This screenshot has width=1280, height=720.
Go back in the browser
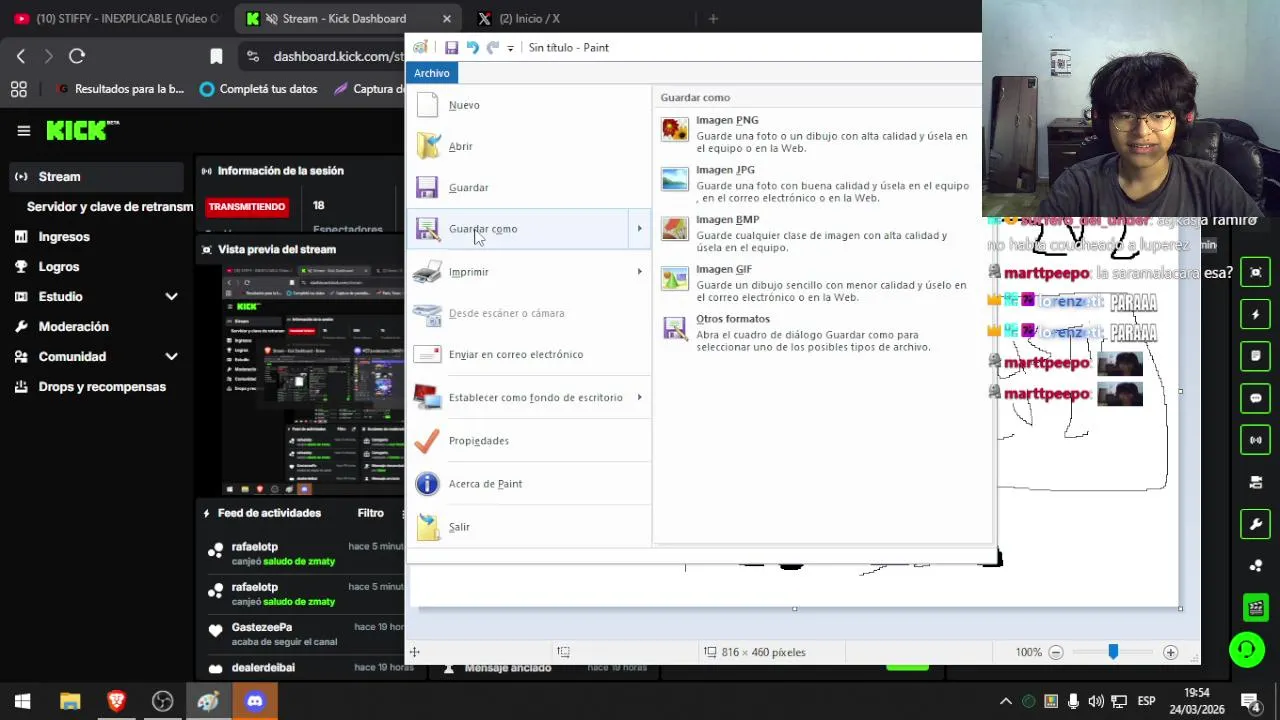[x=21, y=56]
